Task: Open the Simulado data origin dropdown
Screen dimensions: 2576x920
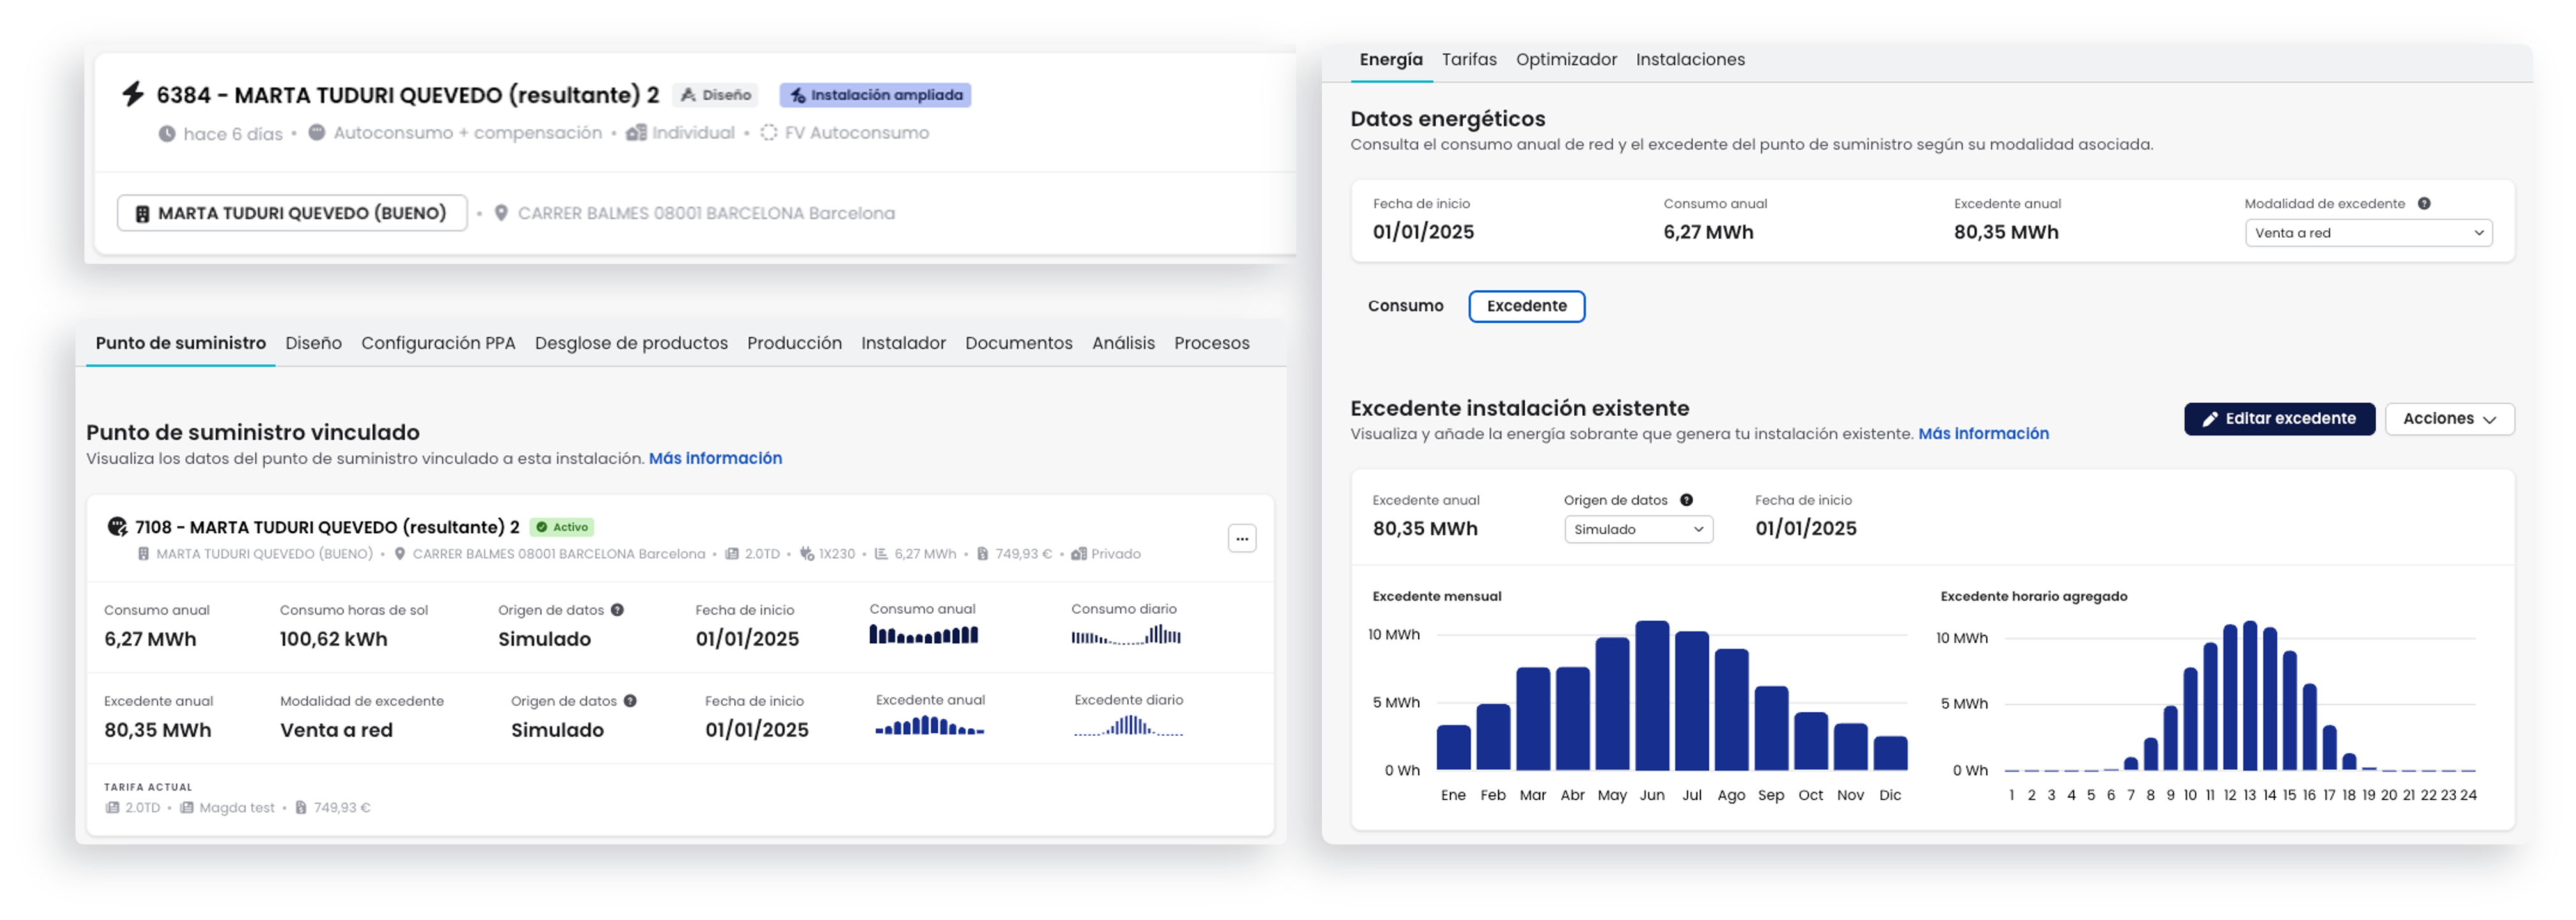Action: 1638,529
